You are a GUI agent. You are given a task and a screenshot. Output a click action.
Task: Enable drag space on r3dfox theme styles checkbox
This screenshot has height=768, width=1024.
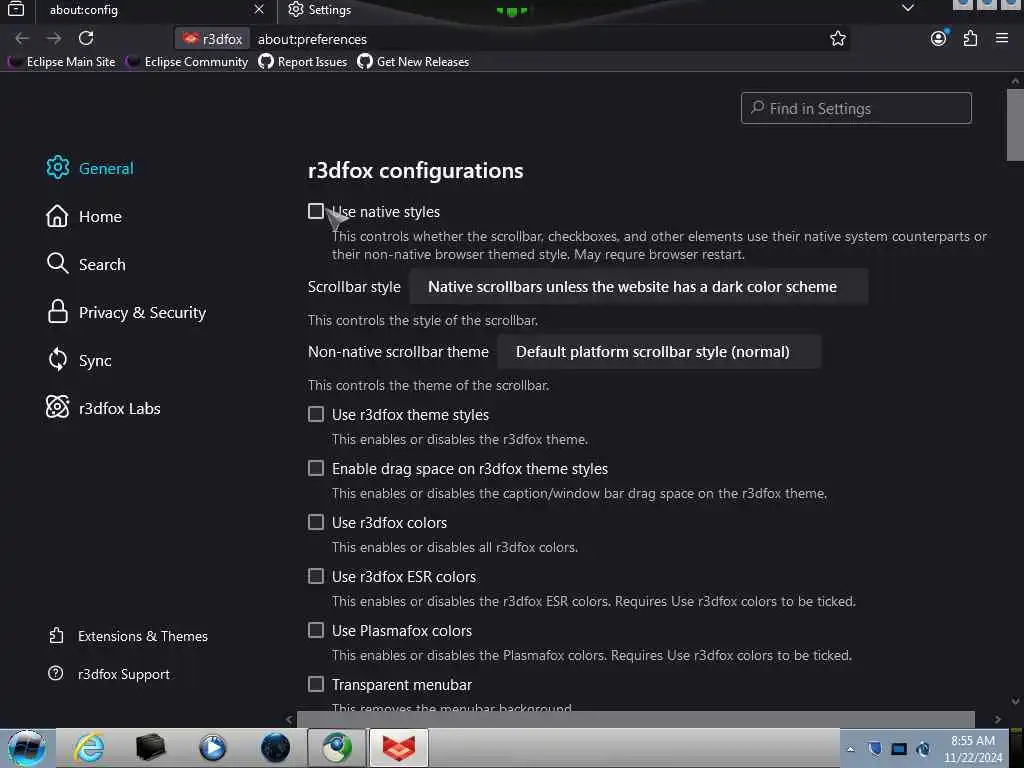coord(315,468)
